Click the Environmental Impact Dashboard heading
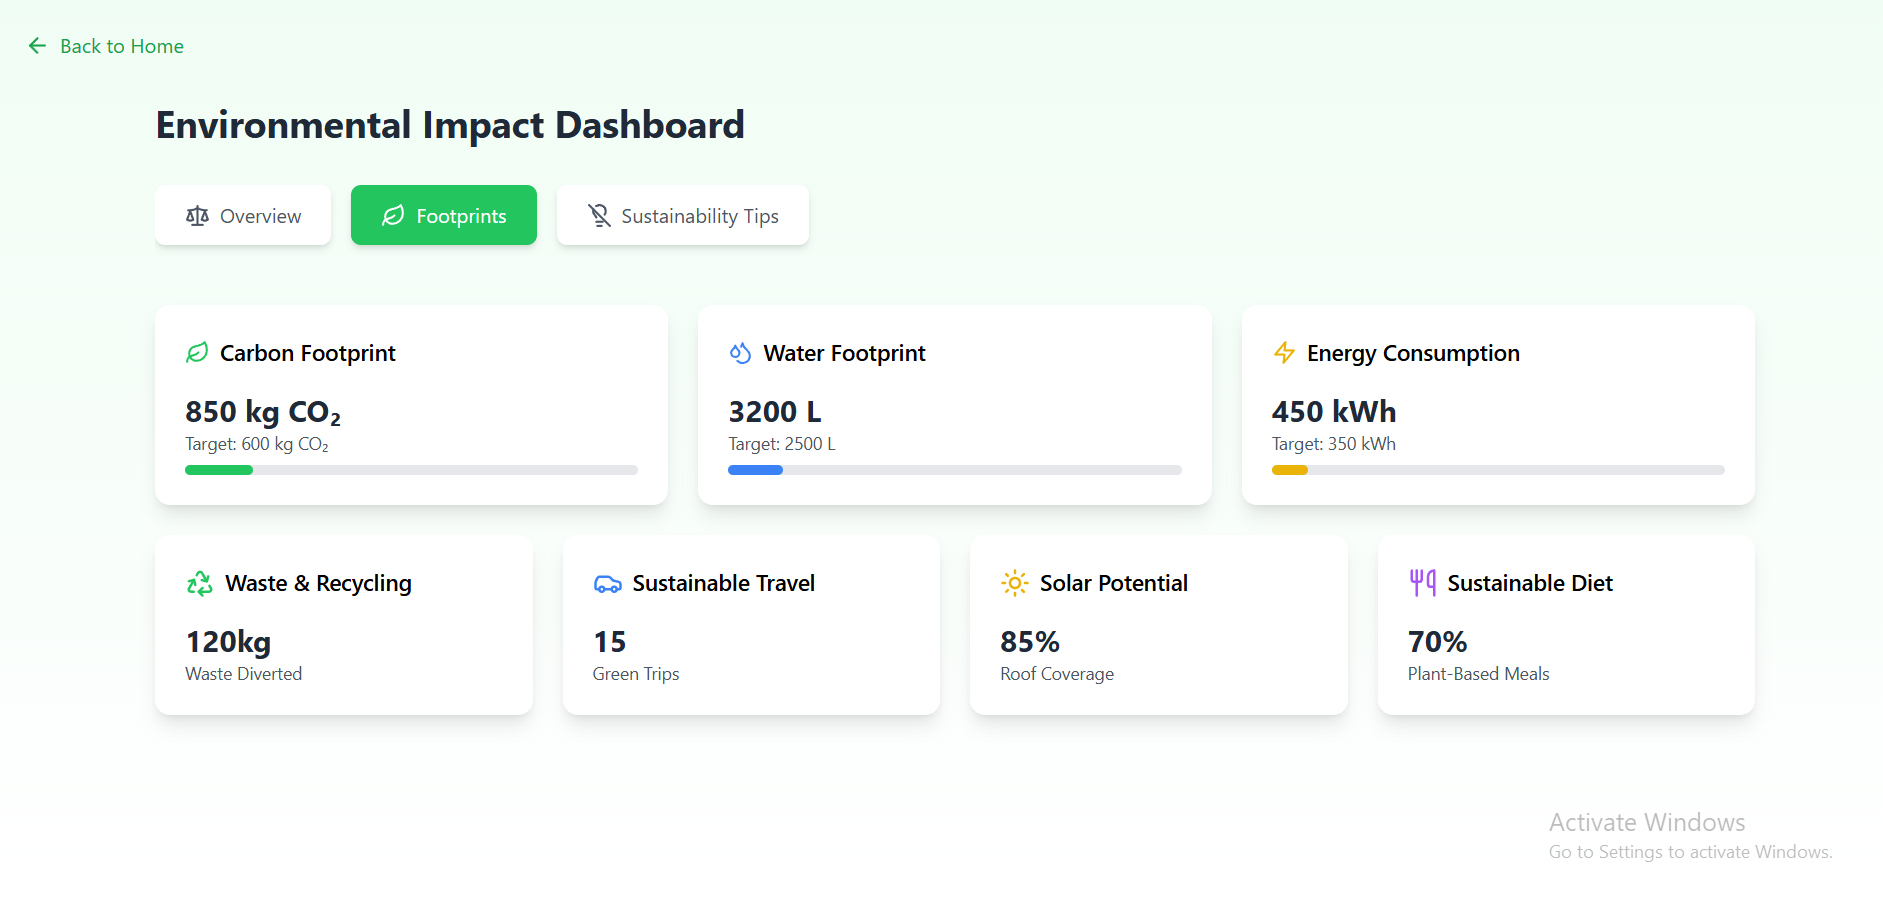This screenshot has height=905, width=1883. [450, 125]
